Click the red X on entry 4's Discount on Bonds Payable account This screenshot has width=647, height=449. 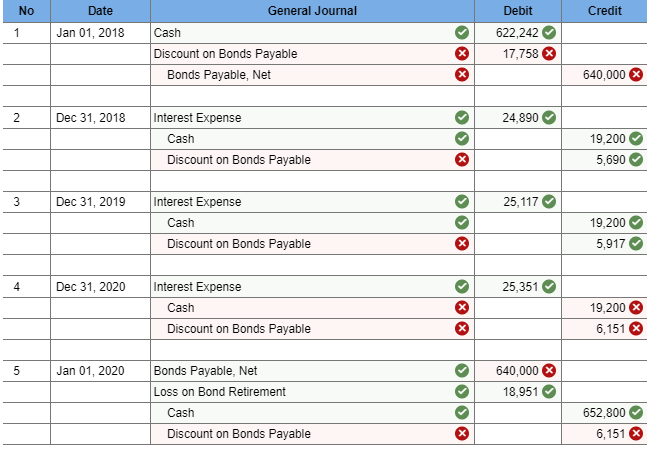[462, 328]
